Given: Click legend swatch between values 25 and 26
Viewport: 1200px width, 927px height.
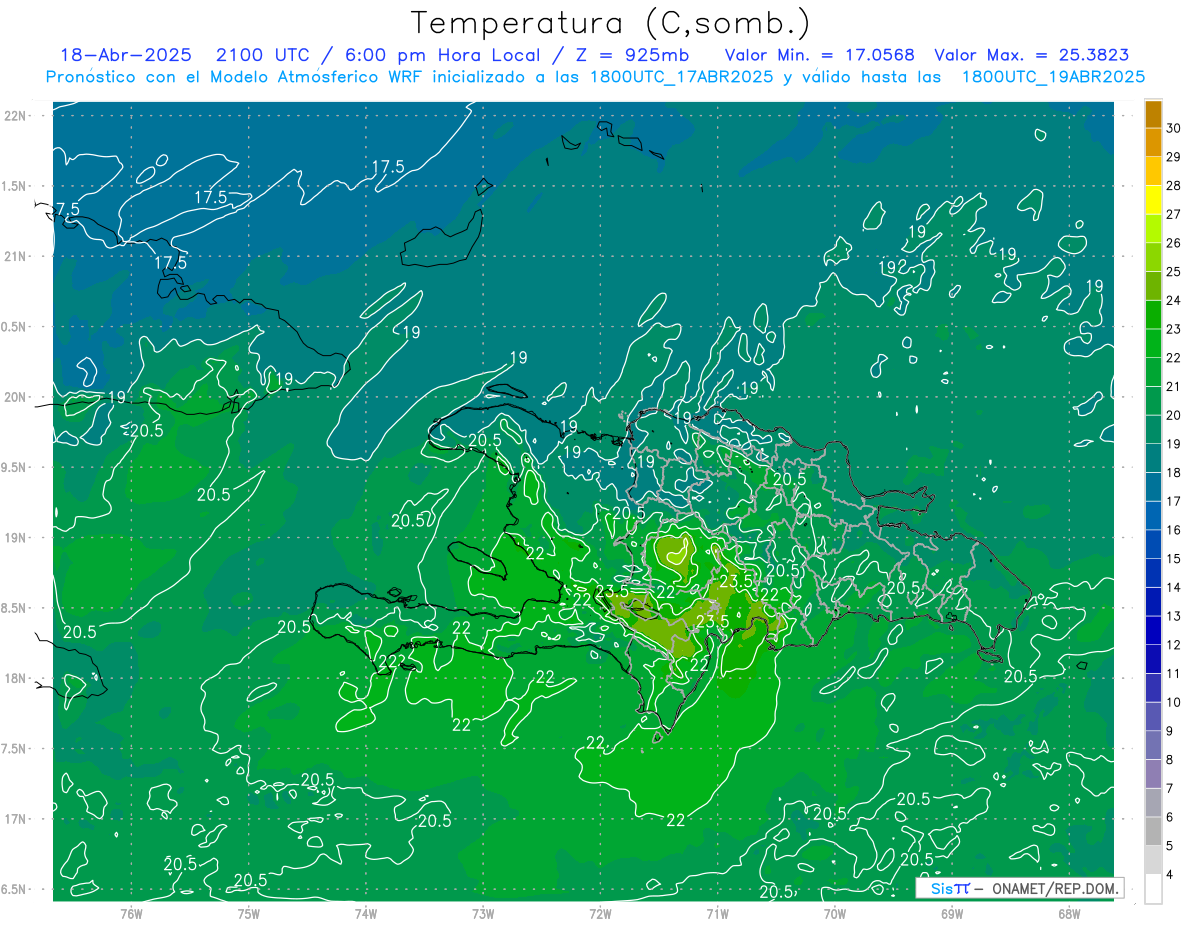Looking at the screenshot, I should pos(1153,257).
